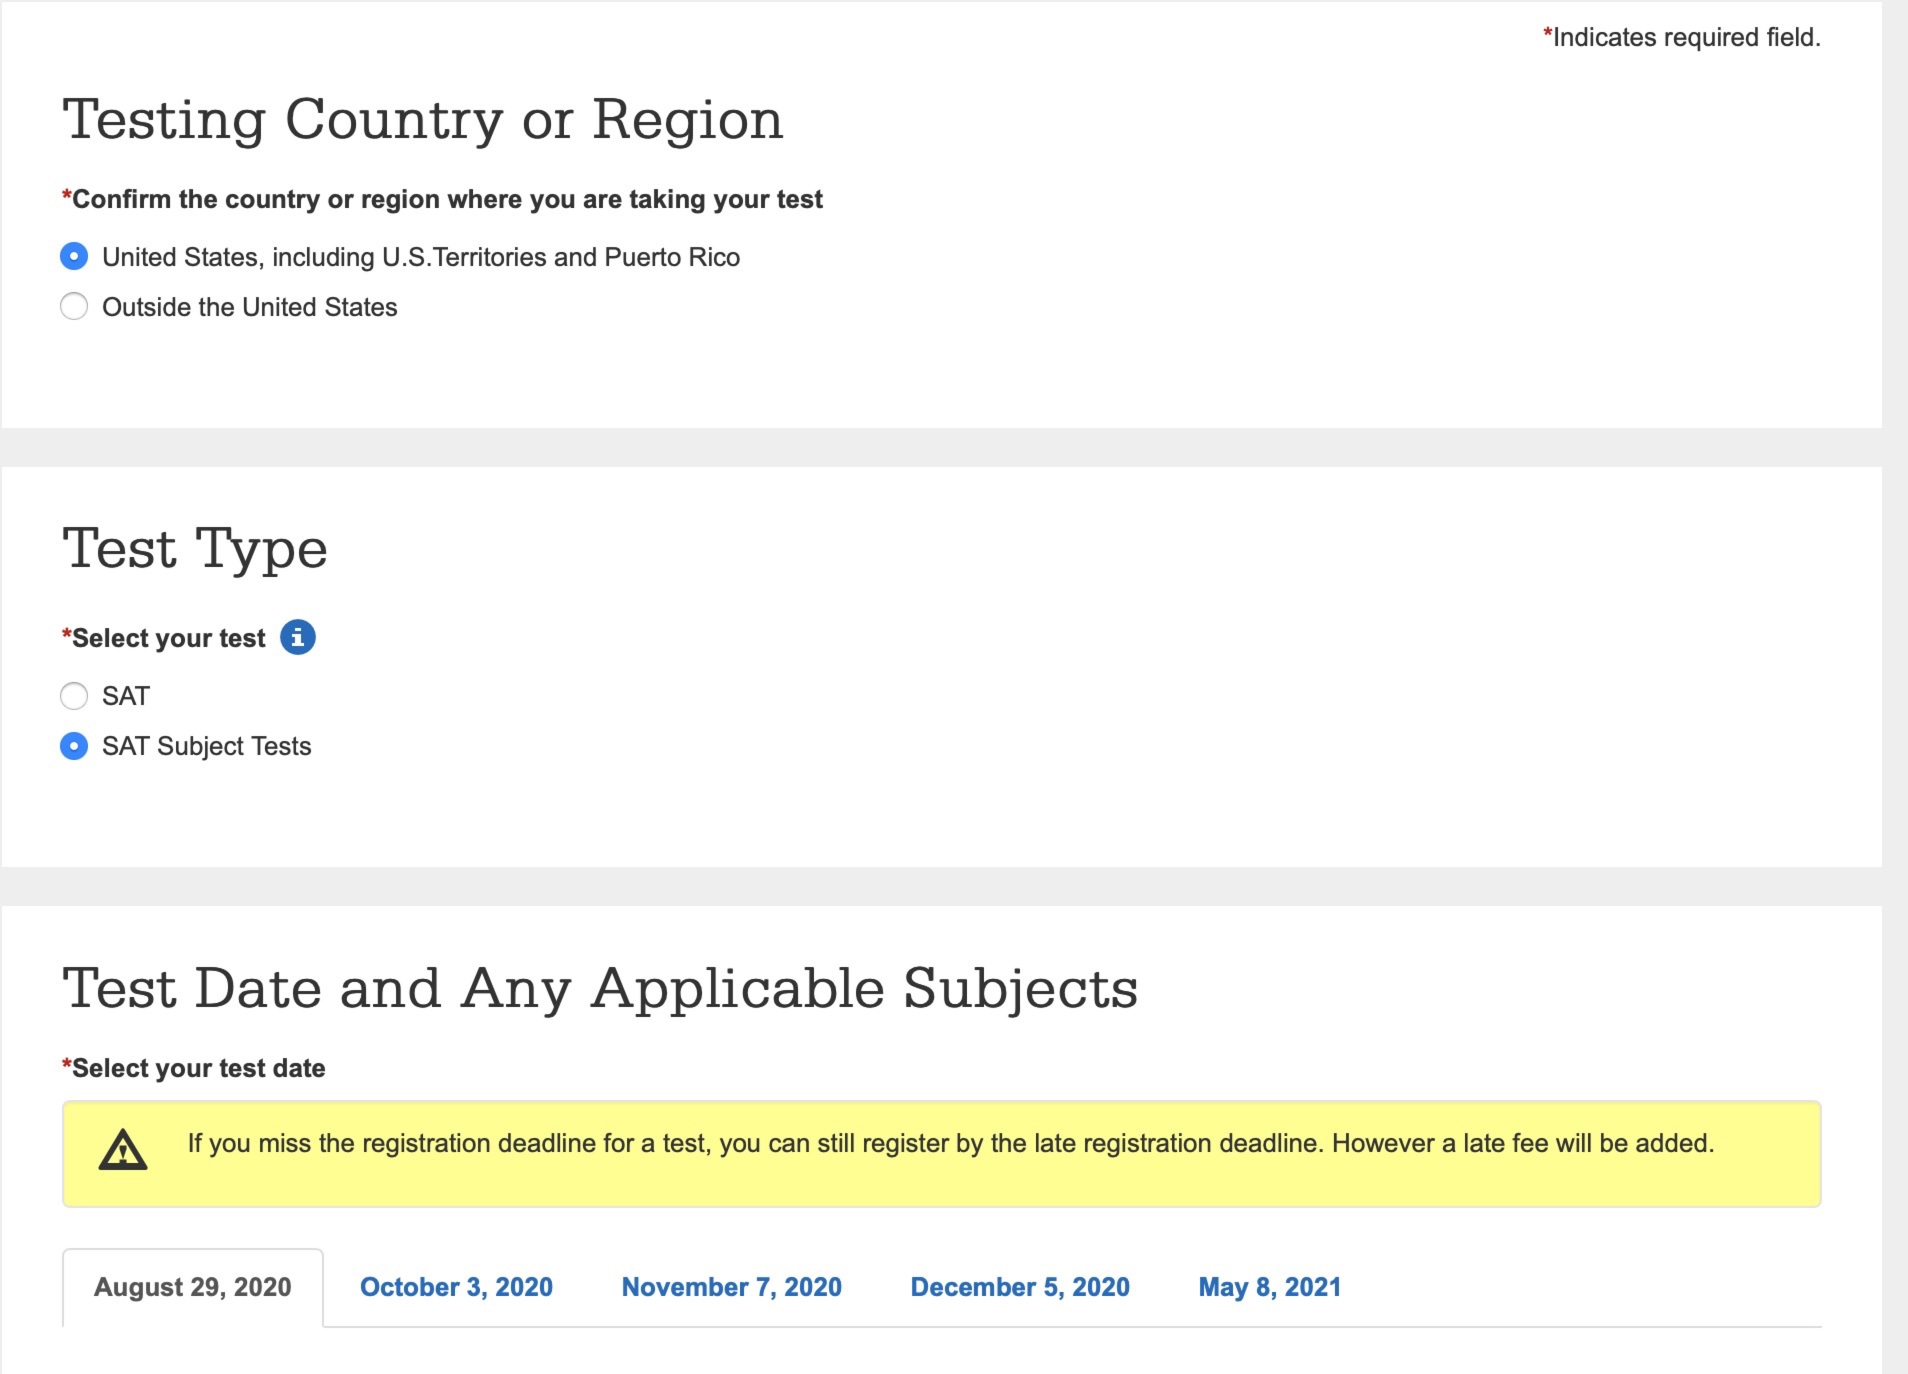This screenshot has width=1908, height=1374.
Task: Go to the May 8, 2021 tab
Action: tap(1269, 1287)
